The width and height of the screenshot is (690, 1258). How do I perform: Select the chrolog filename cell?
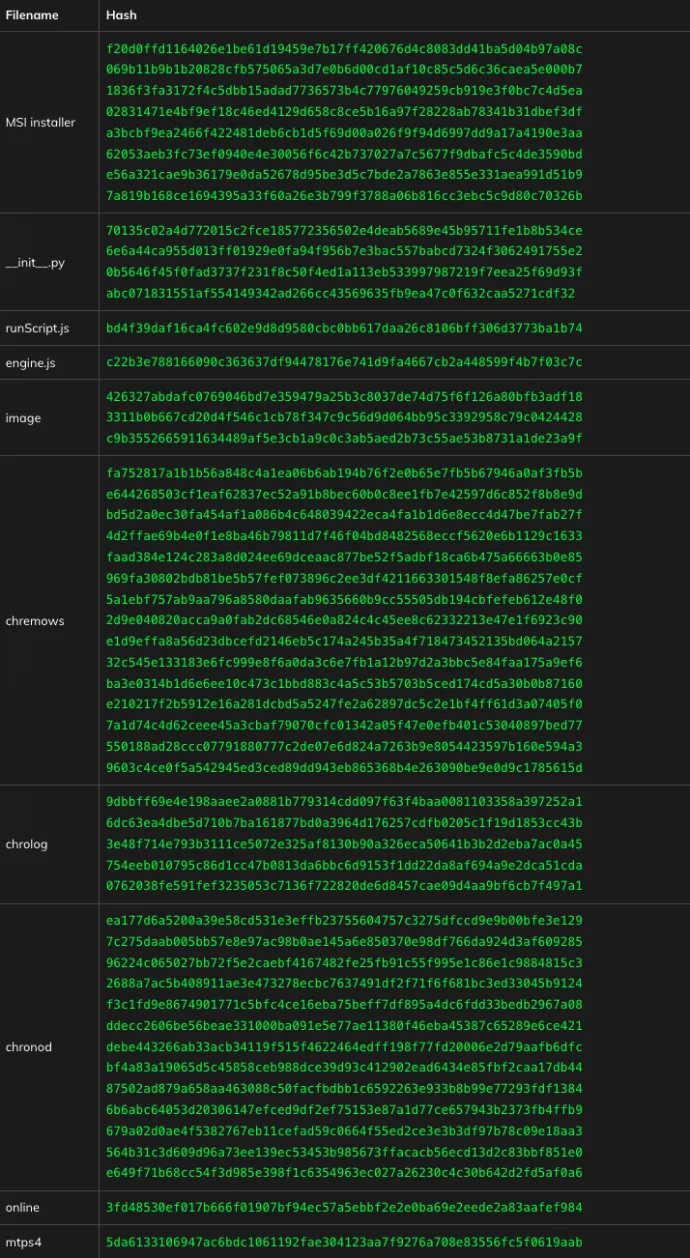pyautogui.click(x=26, y=844)
